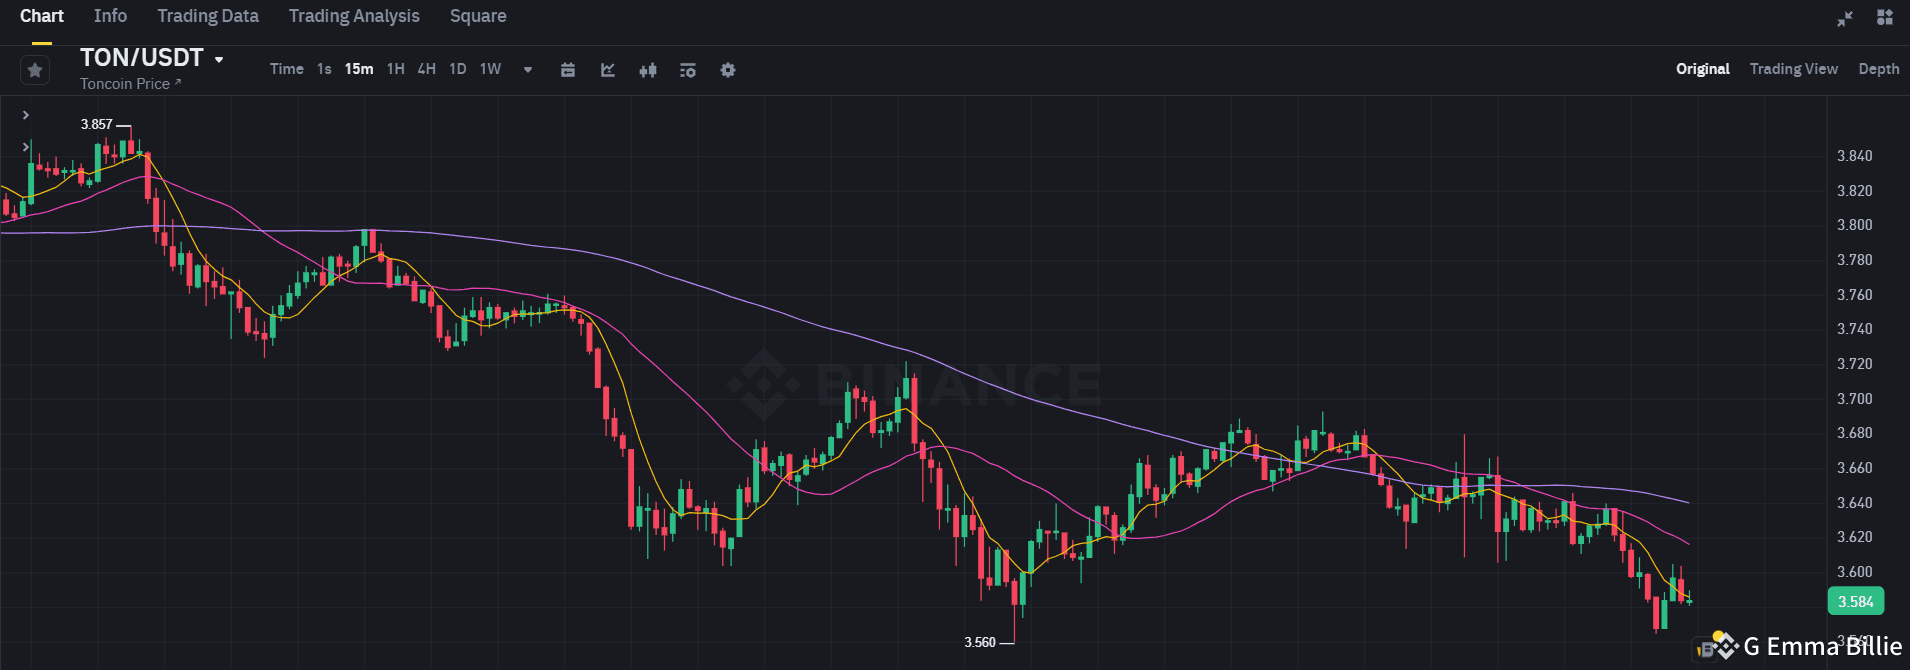Open the widgets layout icon
1910x670 pixels.
coord(1884,17)
